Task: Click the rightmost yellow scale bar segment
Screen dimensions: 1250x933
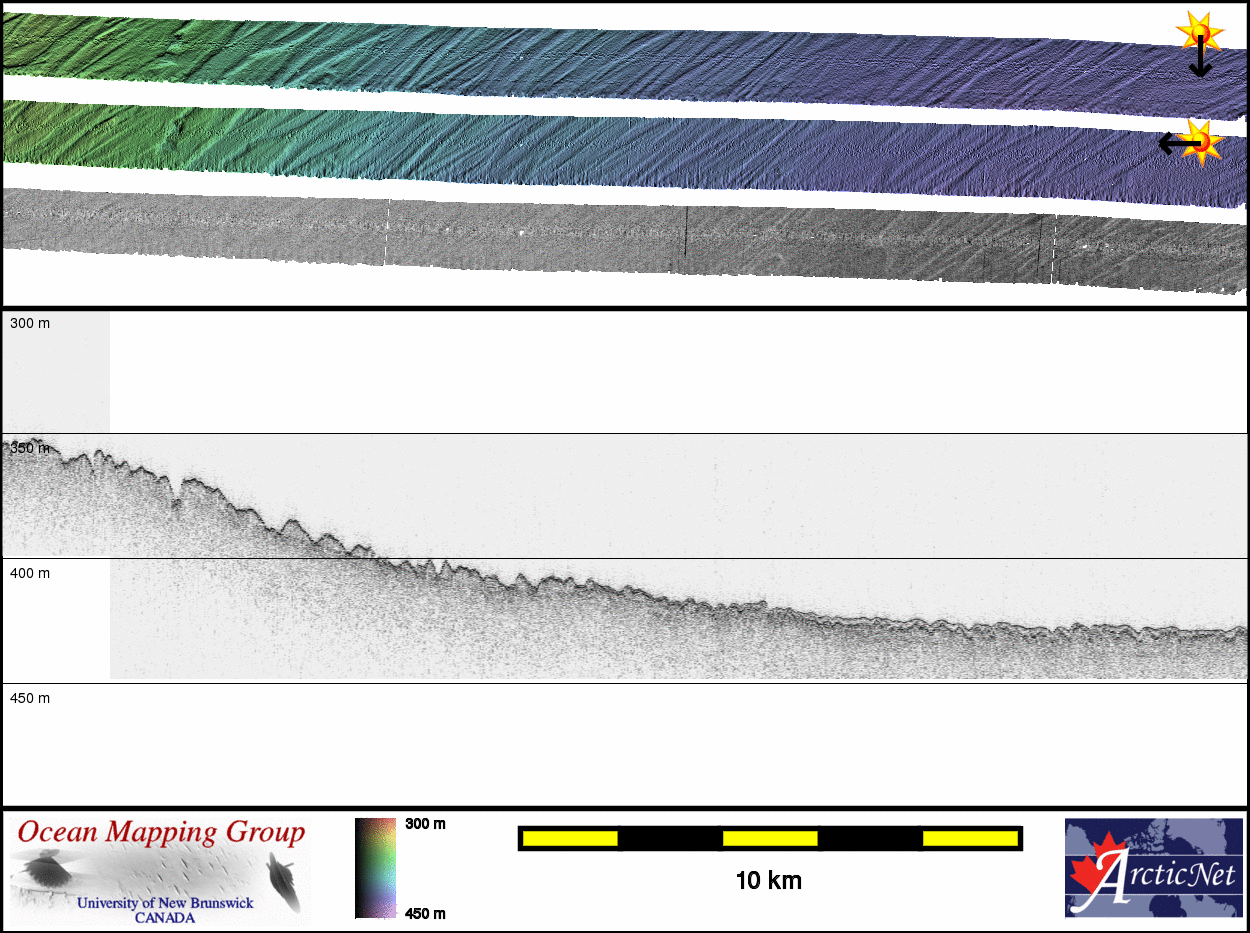Action: [x=969, y=838]
